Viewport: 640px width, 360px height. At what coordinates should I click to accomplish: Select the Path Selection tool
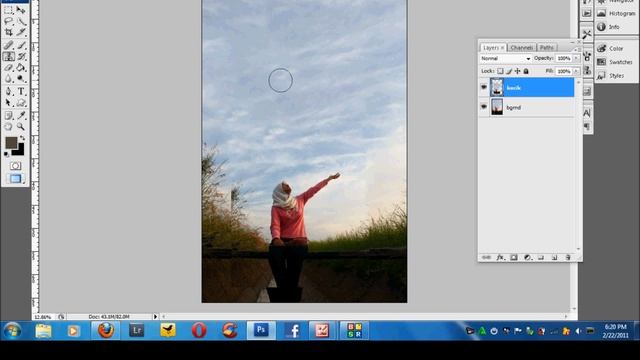pos(9,102)
